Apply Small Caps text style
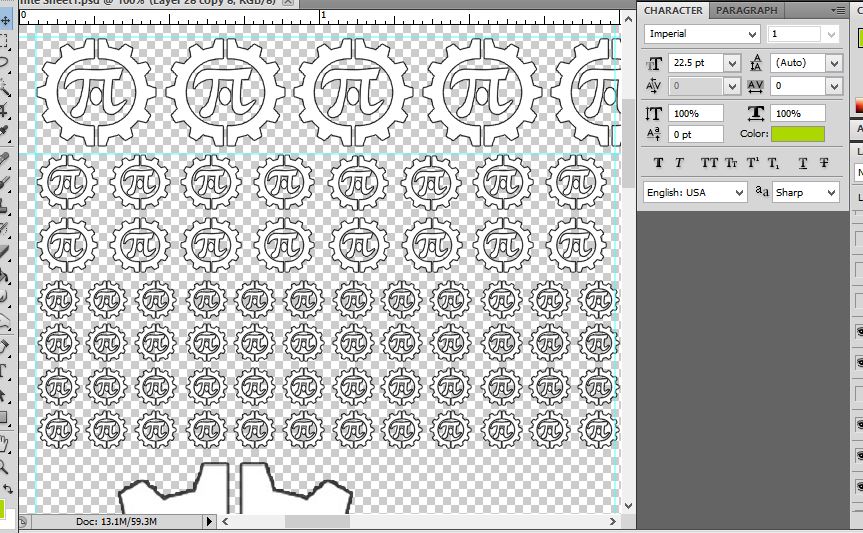Image resolution: width=863 pixels, height=533 pixels. pyautogui.click(x=731, y=162)
